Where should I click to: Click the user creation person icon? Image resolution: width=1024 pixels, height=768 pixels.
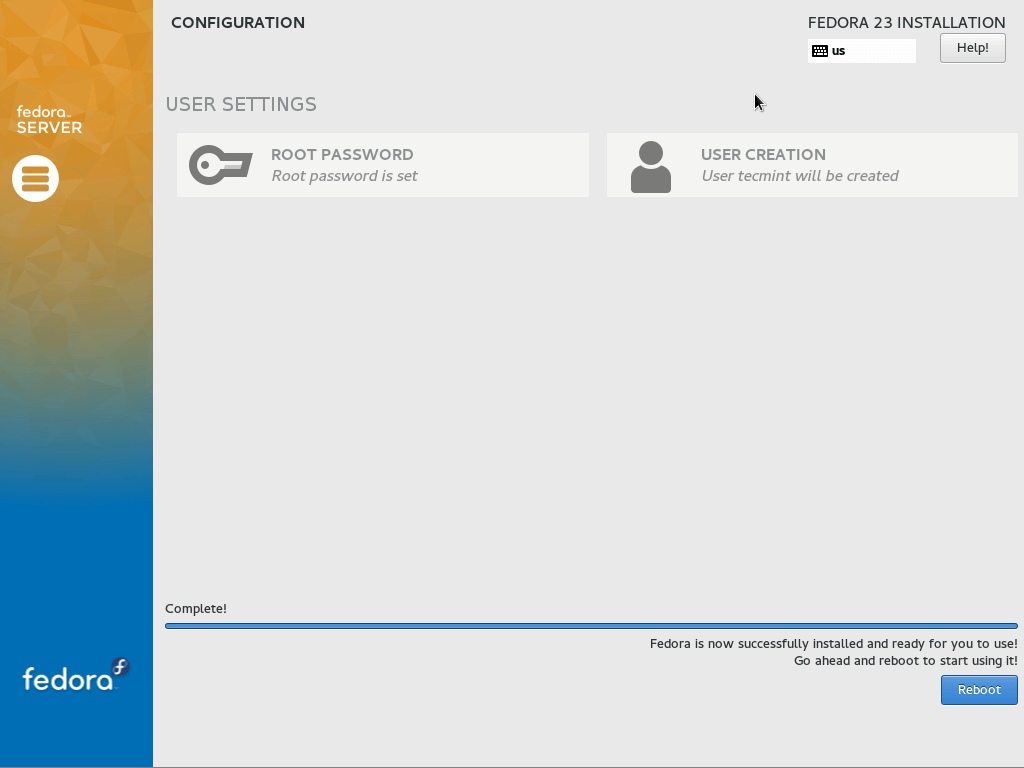[650, 166]
